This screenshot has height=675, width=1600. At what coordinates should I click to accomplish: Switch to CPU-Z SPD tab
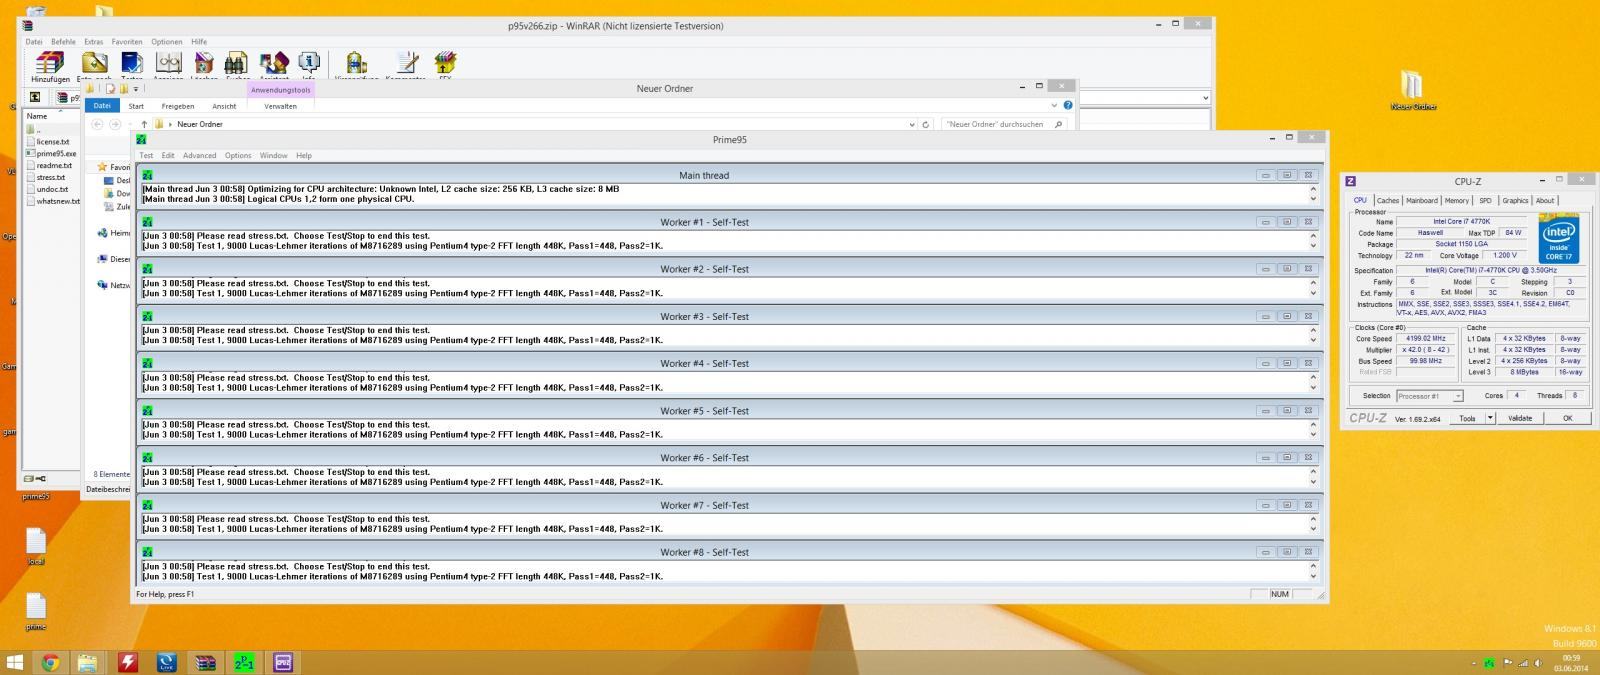point(1485,200)
